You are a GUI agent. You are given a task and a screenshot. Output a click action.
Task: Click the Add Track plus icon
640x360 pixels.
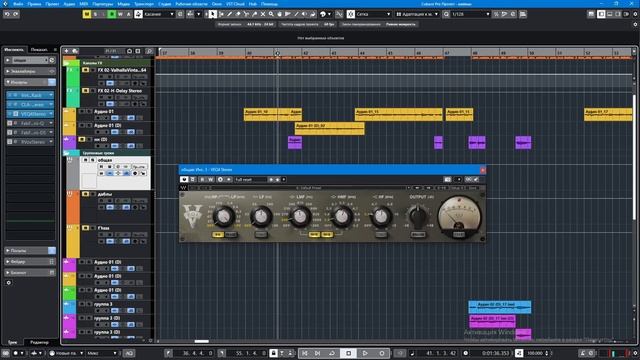67,51
